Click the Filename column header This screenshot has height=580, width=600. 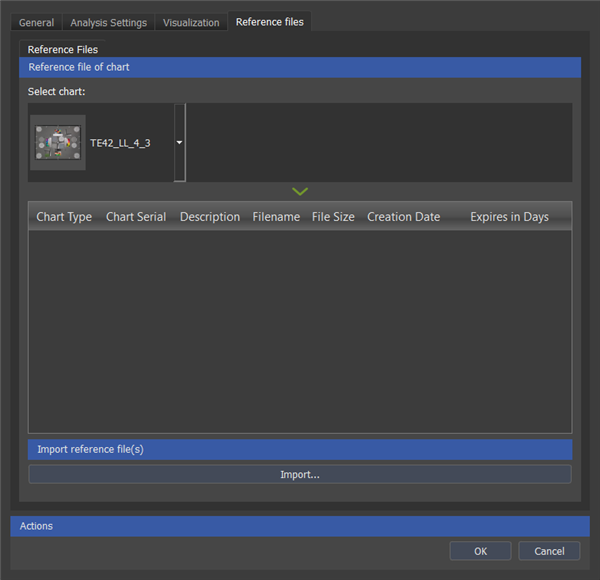pos(276,217)
